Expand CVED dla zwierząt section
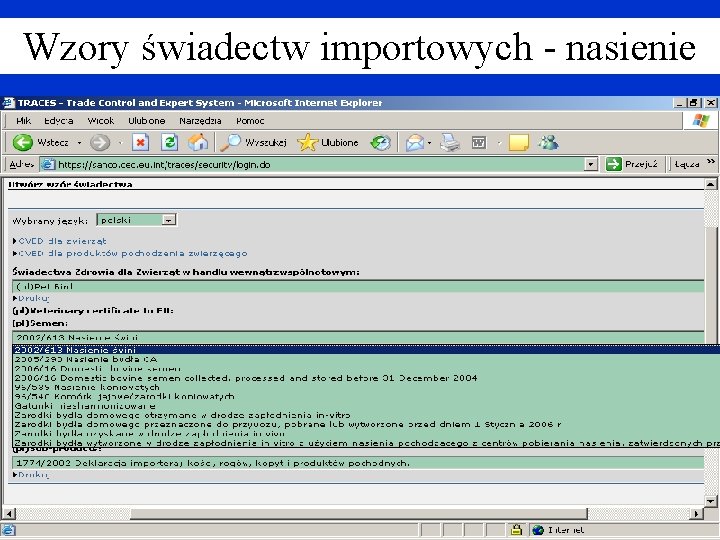Screen dimensions: 720x540 point(60,241)
